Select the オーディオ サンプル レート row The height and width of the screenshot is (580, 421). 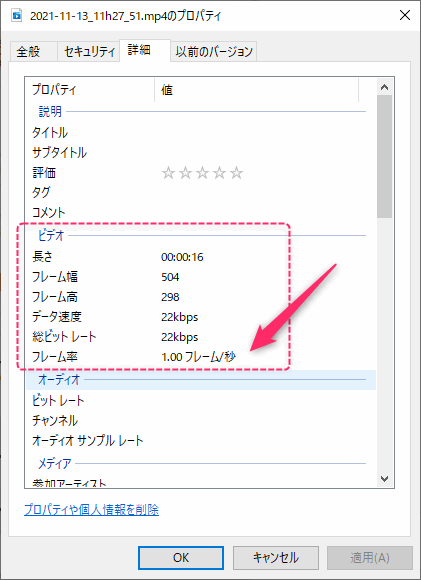coord(201,440)
